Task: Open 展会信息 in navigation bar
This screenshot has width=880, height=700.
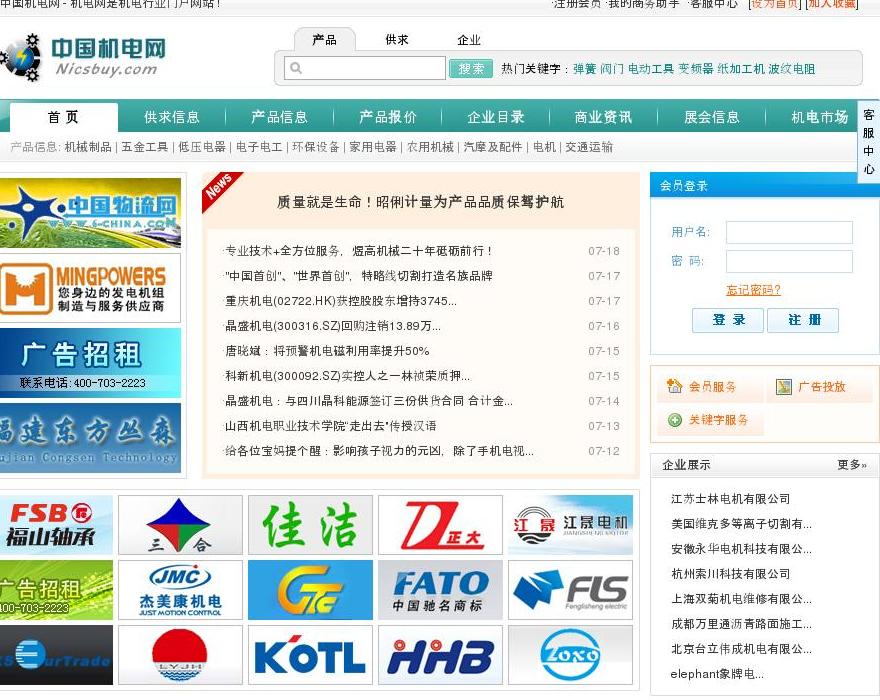Action: pyautogui.click(x=712, y=117)
